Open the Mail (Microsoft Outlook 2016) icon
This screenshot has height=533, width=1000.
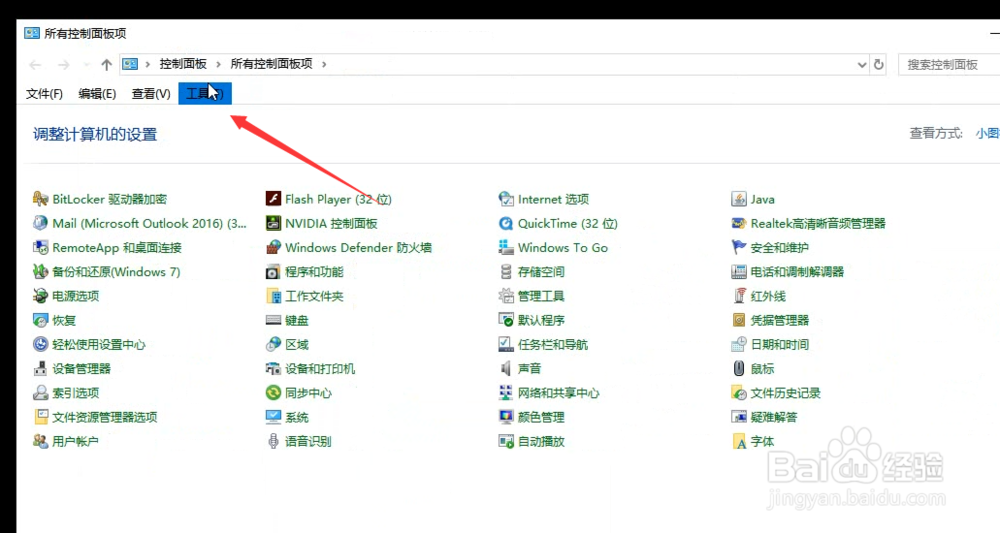(x=40, y=223)
